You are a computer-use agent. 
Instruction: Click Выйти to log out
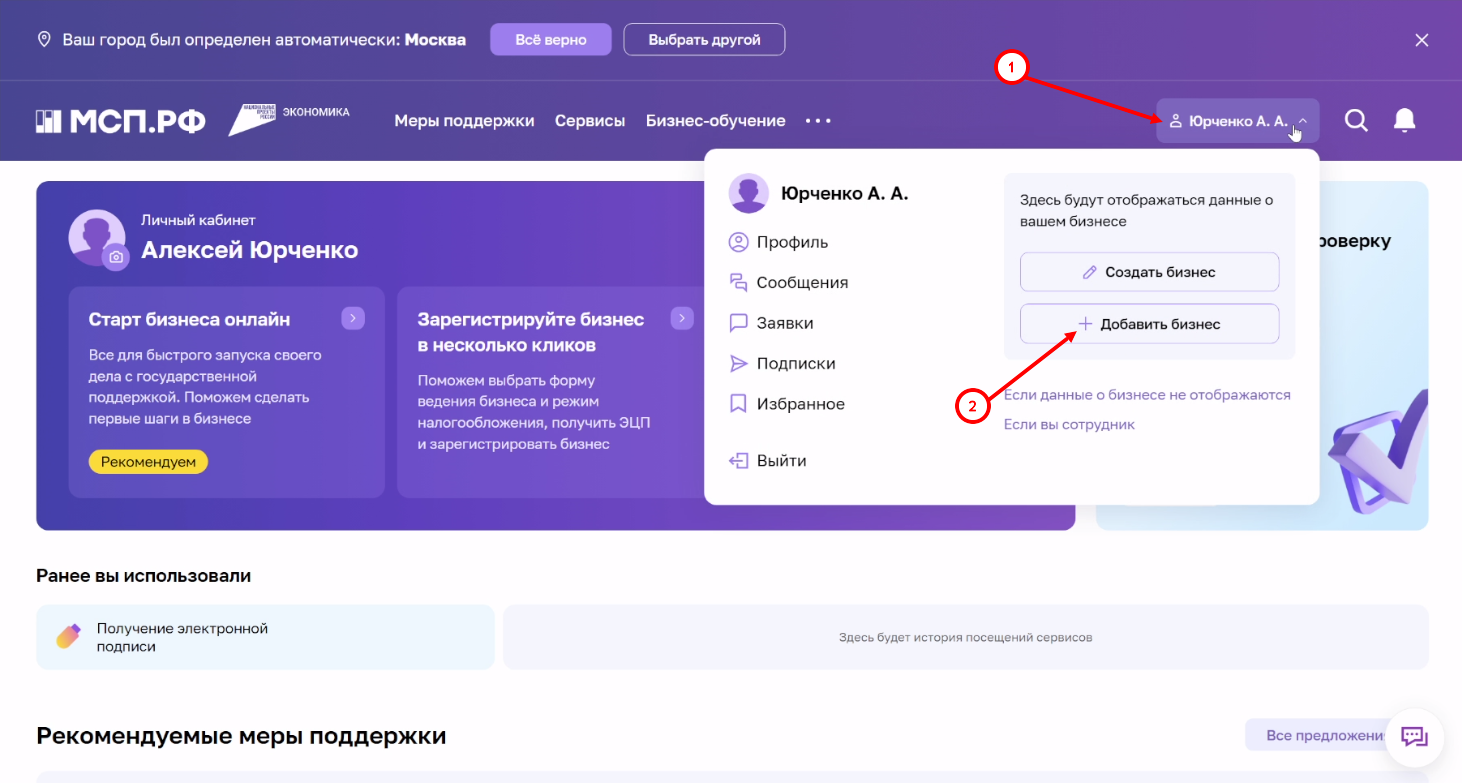[x=781, y=461]
